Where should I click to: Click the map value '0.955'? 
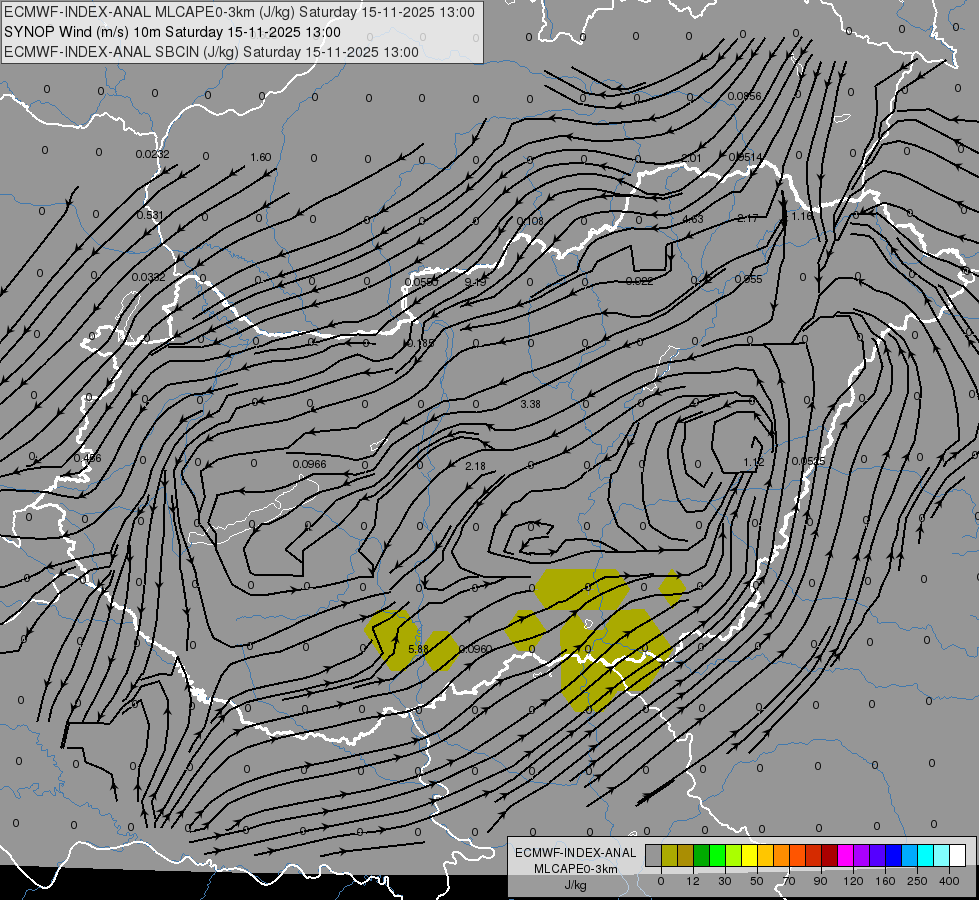[748, 279]
